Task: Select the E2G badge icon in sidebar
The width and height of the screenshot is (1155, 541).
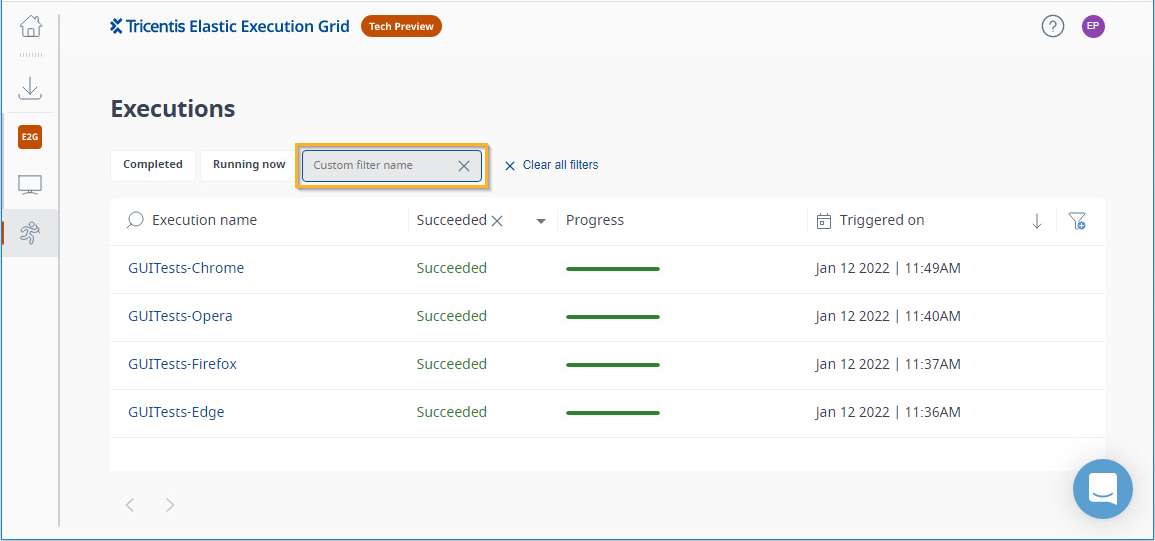Action: pyautogui.click(x=30, y=137)
